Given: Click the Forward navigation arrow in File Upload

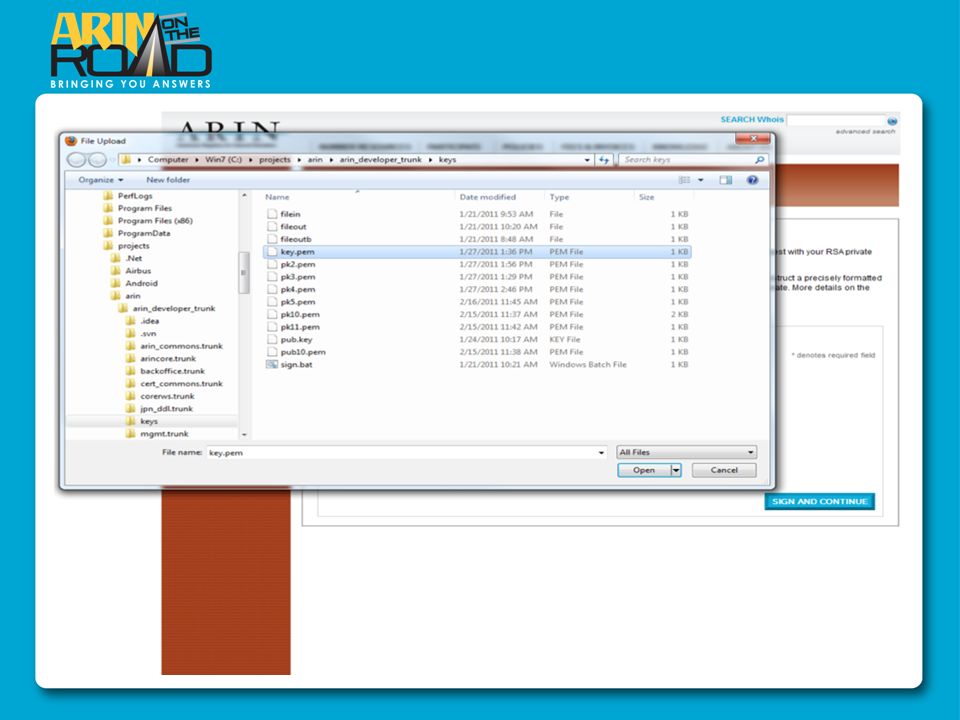Looking at the screenshot, I should 97,160.
